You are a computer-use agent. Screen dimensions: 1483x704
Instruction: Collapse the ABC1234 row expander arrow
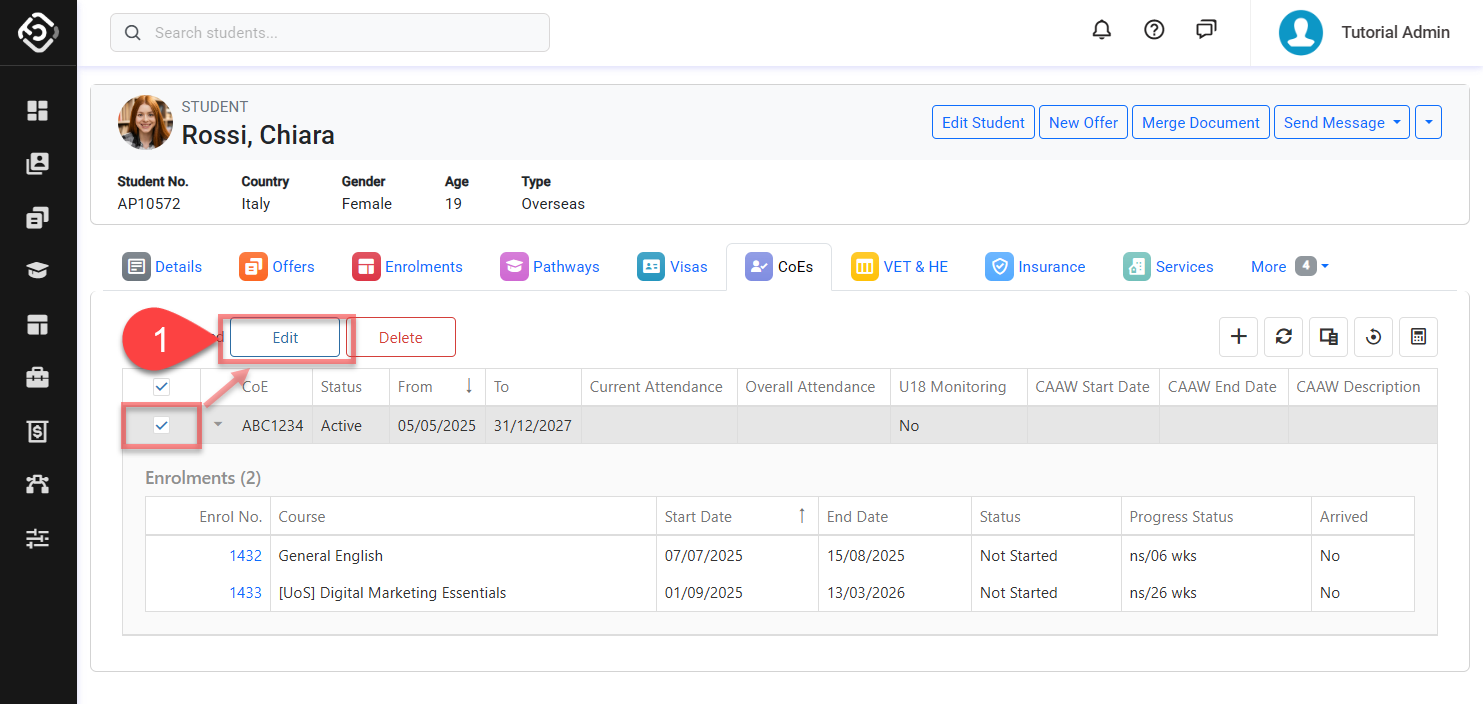(218, 425)
